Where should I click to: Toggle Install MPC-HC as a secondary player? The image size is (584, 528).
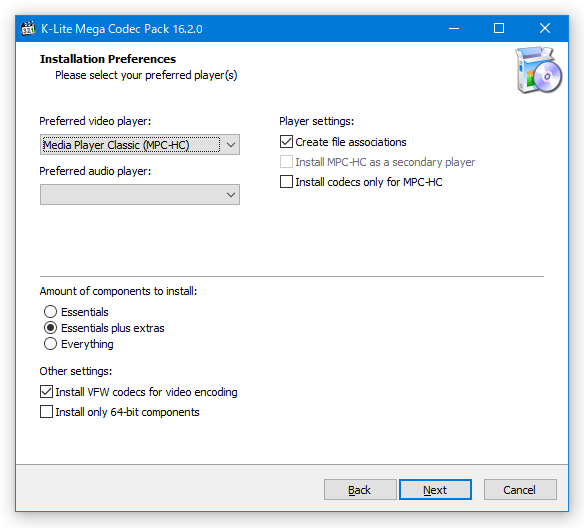[x=286, y=162]
